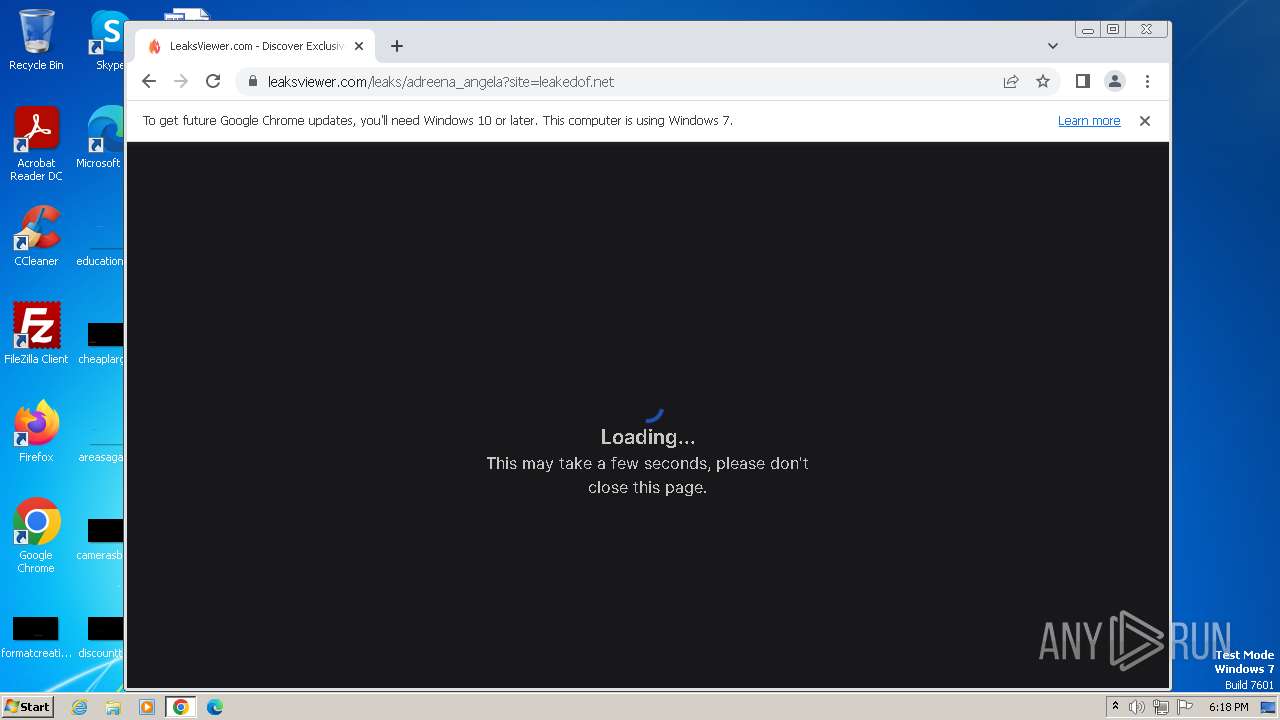Open the media player taskbar icon
Viewport: 1280px width, 720px height.
click(147, 707)
